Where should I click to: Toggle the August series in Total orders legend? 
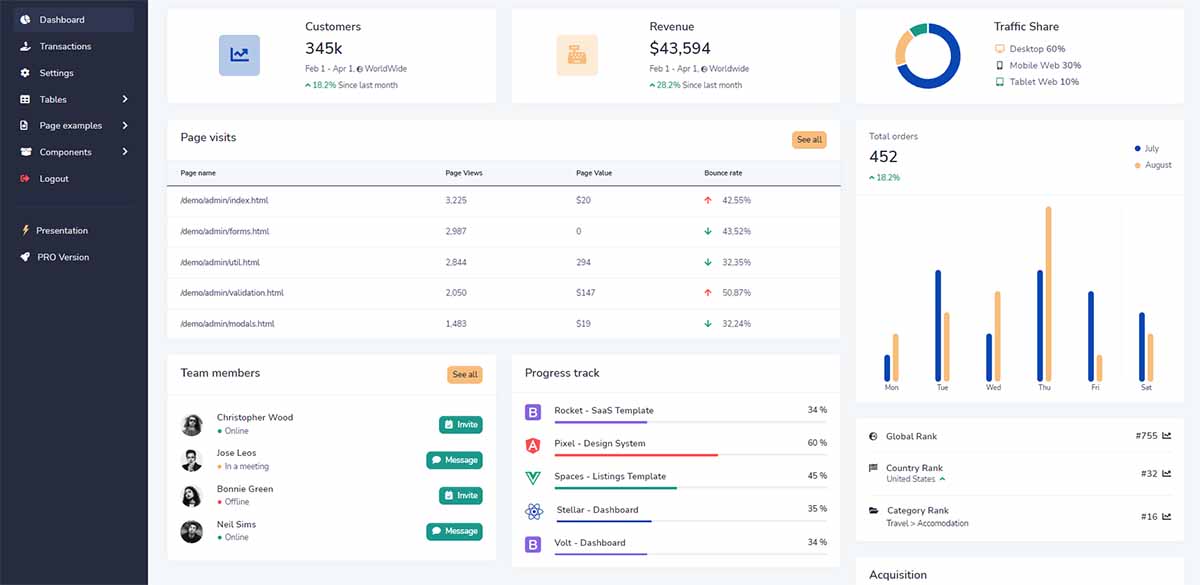coord(1151,164)
